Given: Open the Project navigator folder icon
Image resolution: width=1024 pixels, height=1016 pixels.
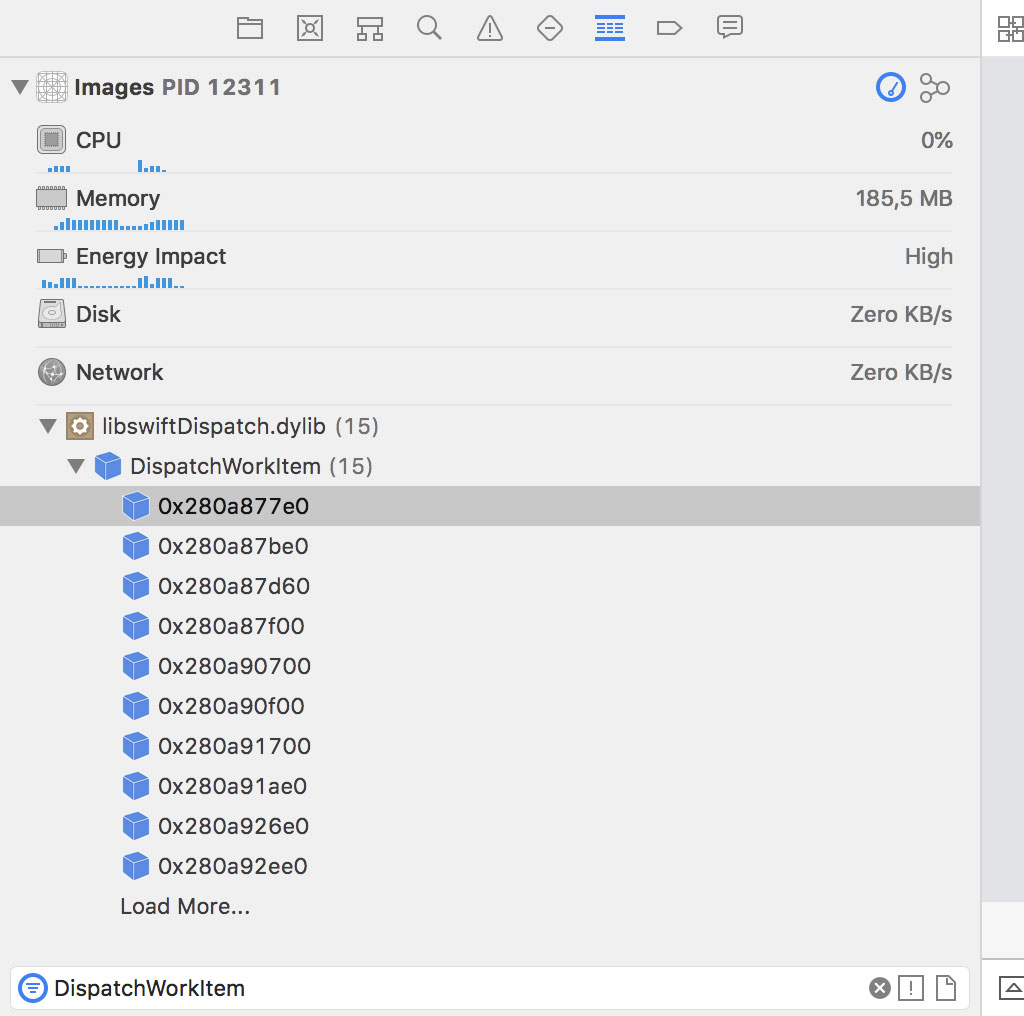Looking at the screenshot, I should click(x=249, y=27).
